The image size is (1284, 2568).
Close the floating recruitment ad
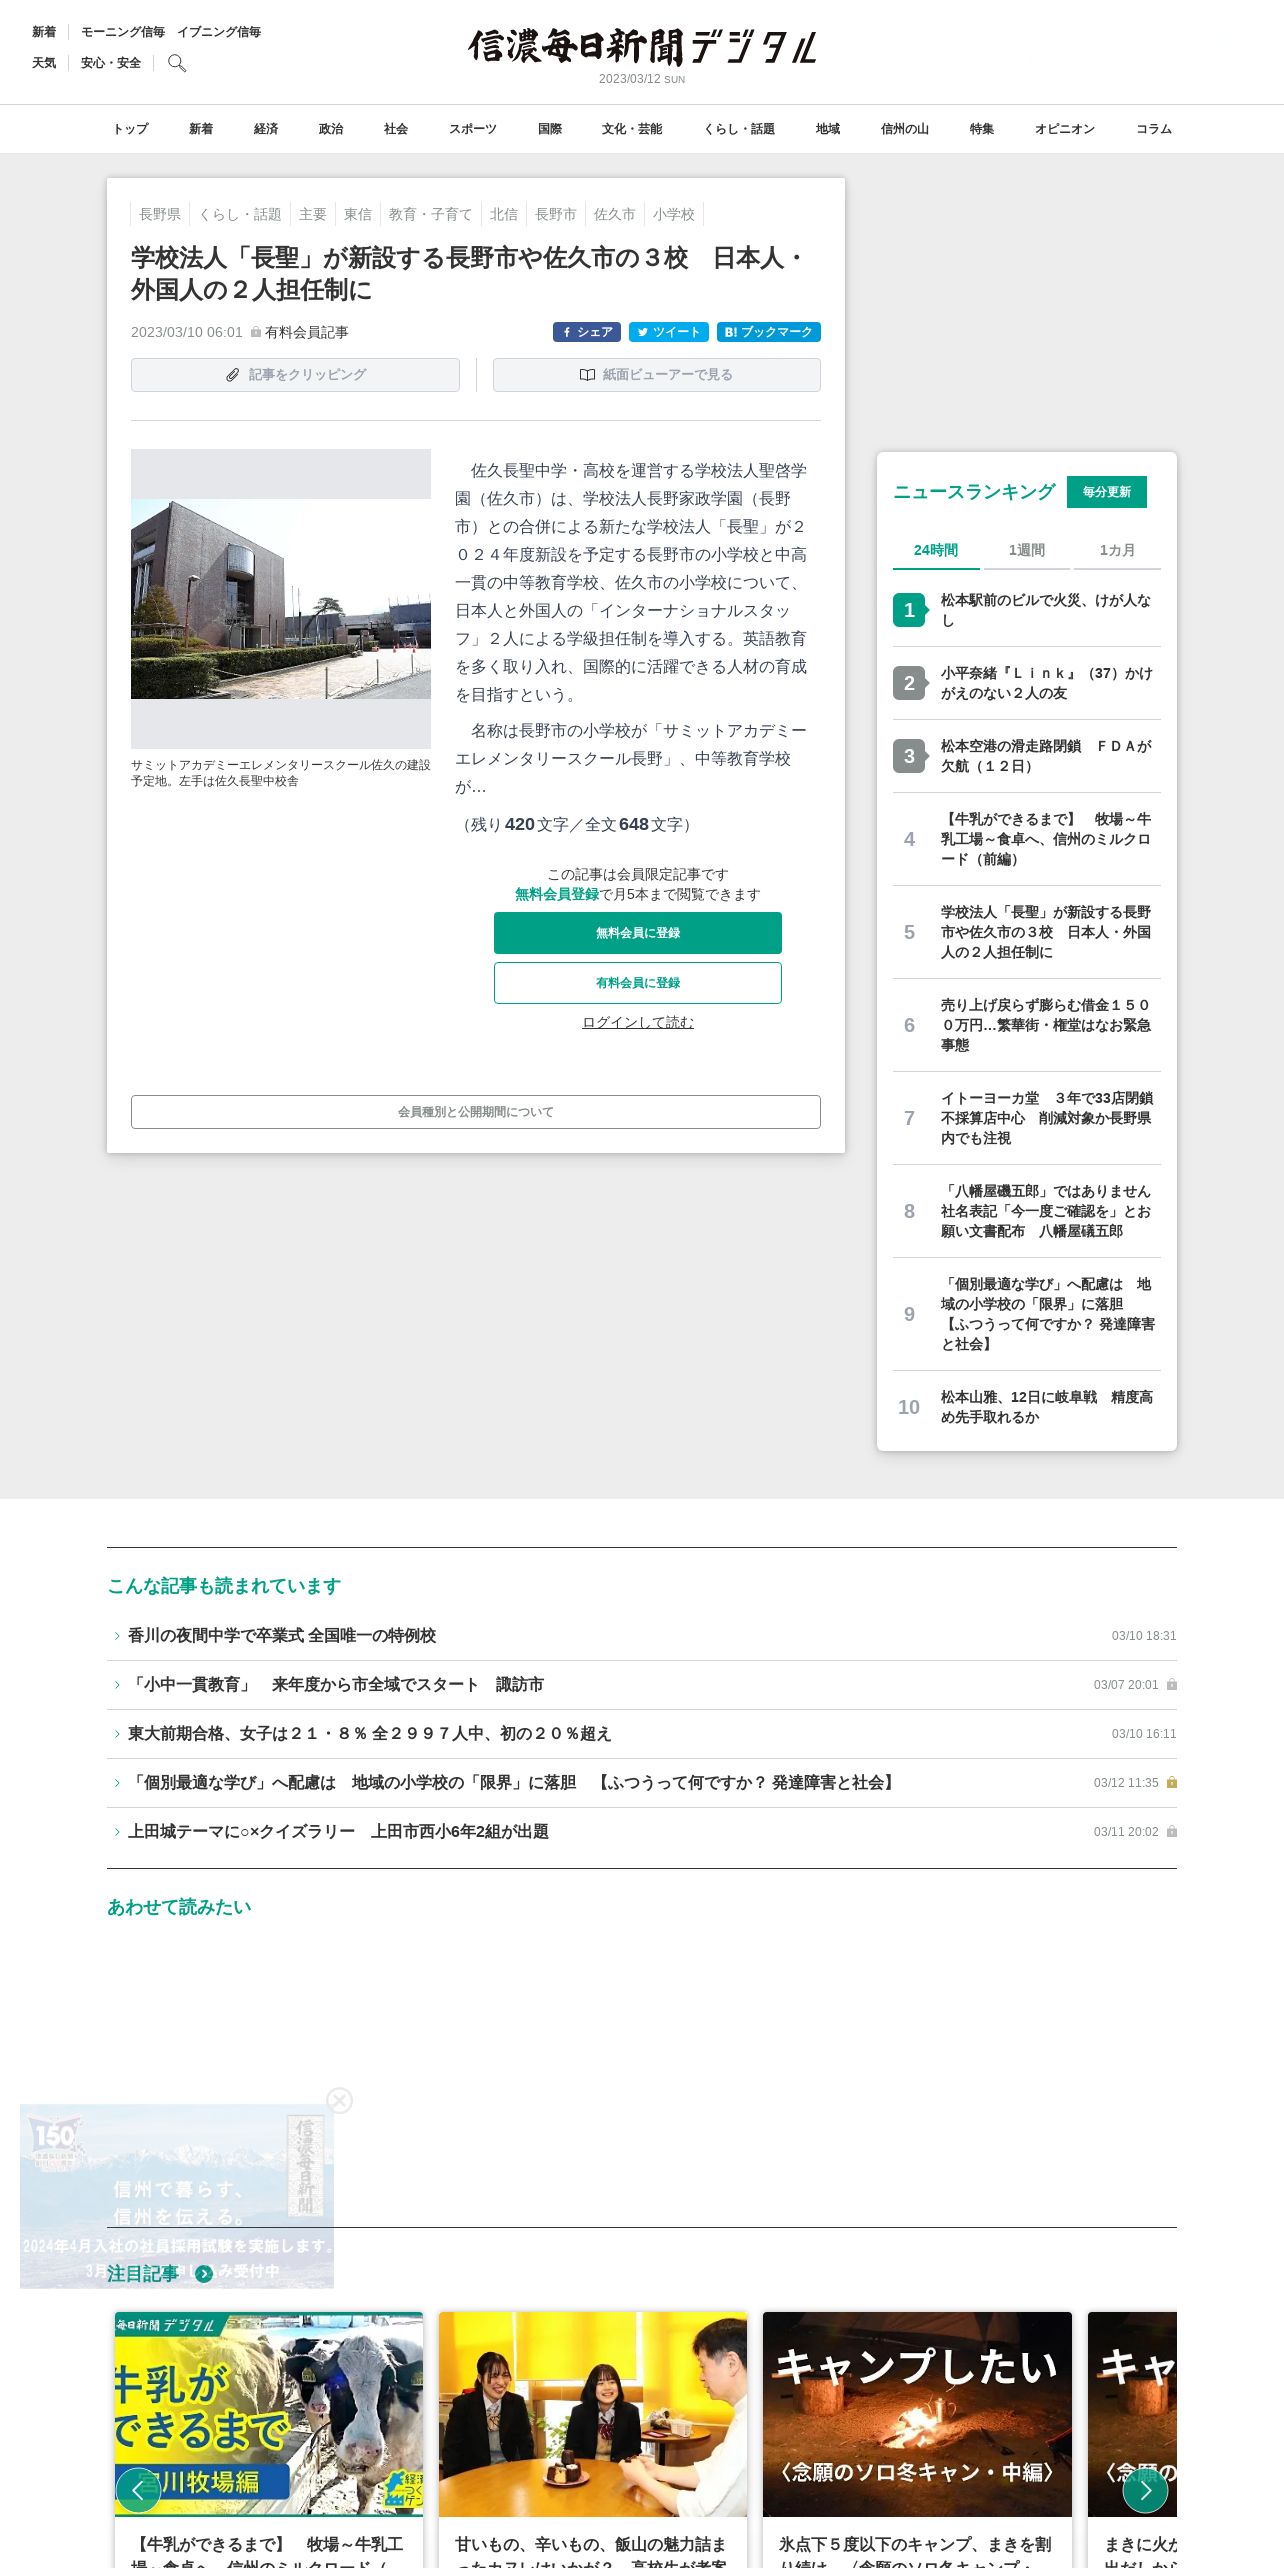pos(340,2100)
